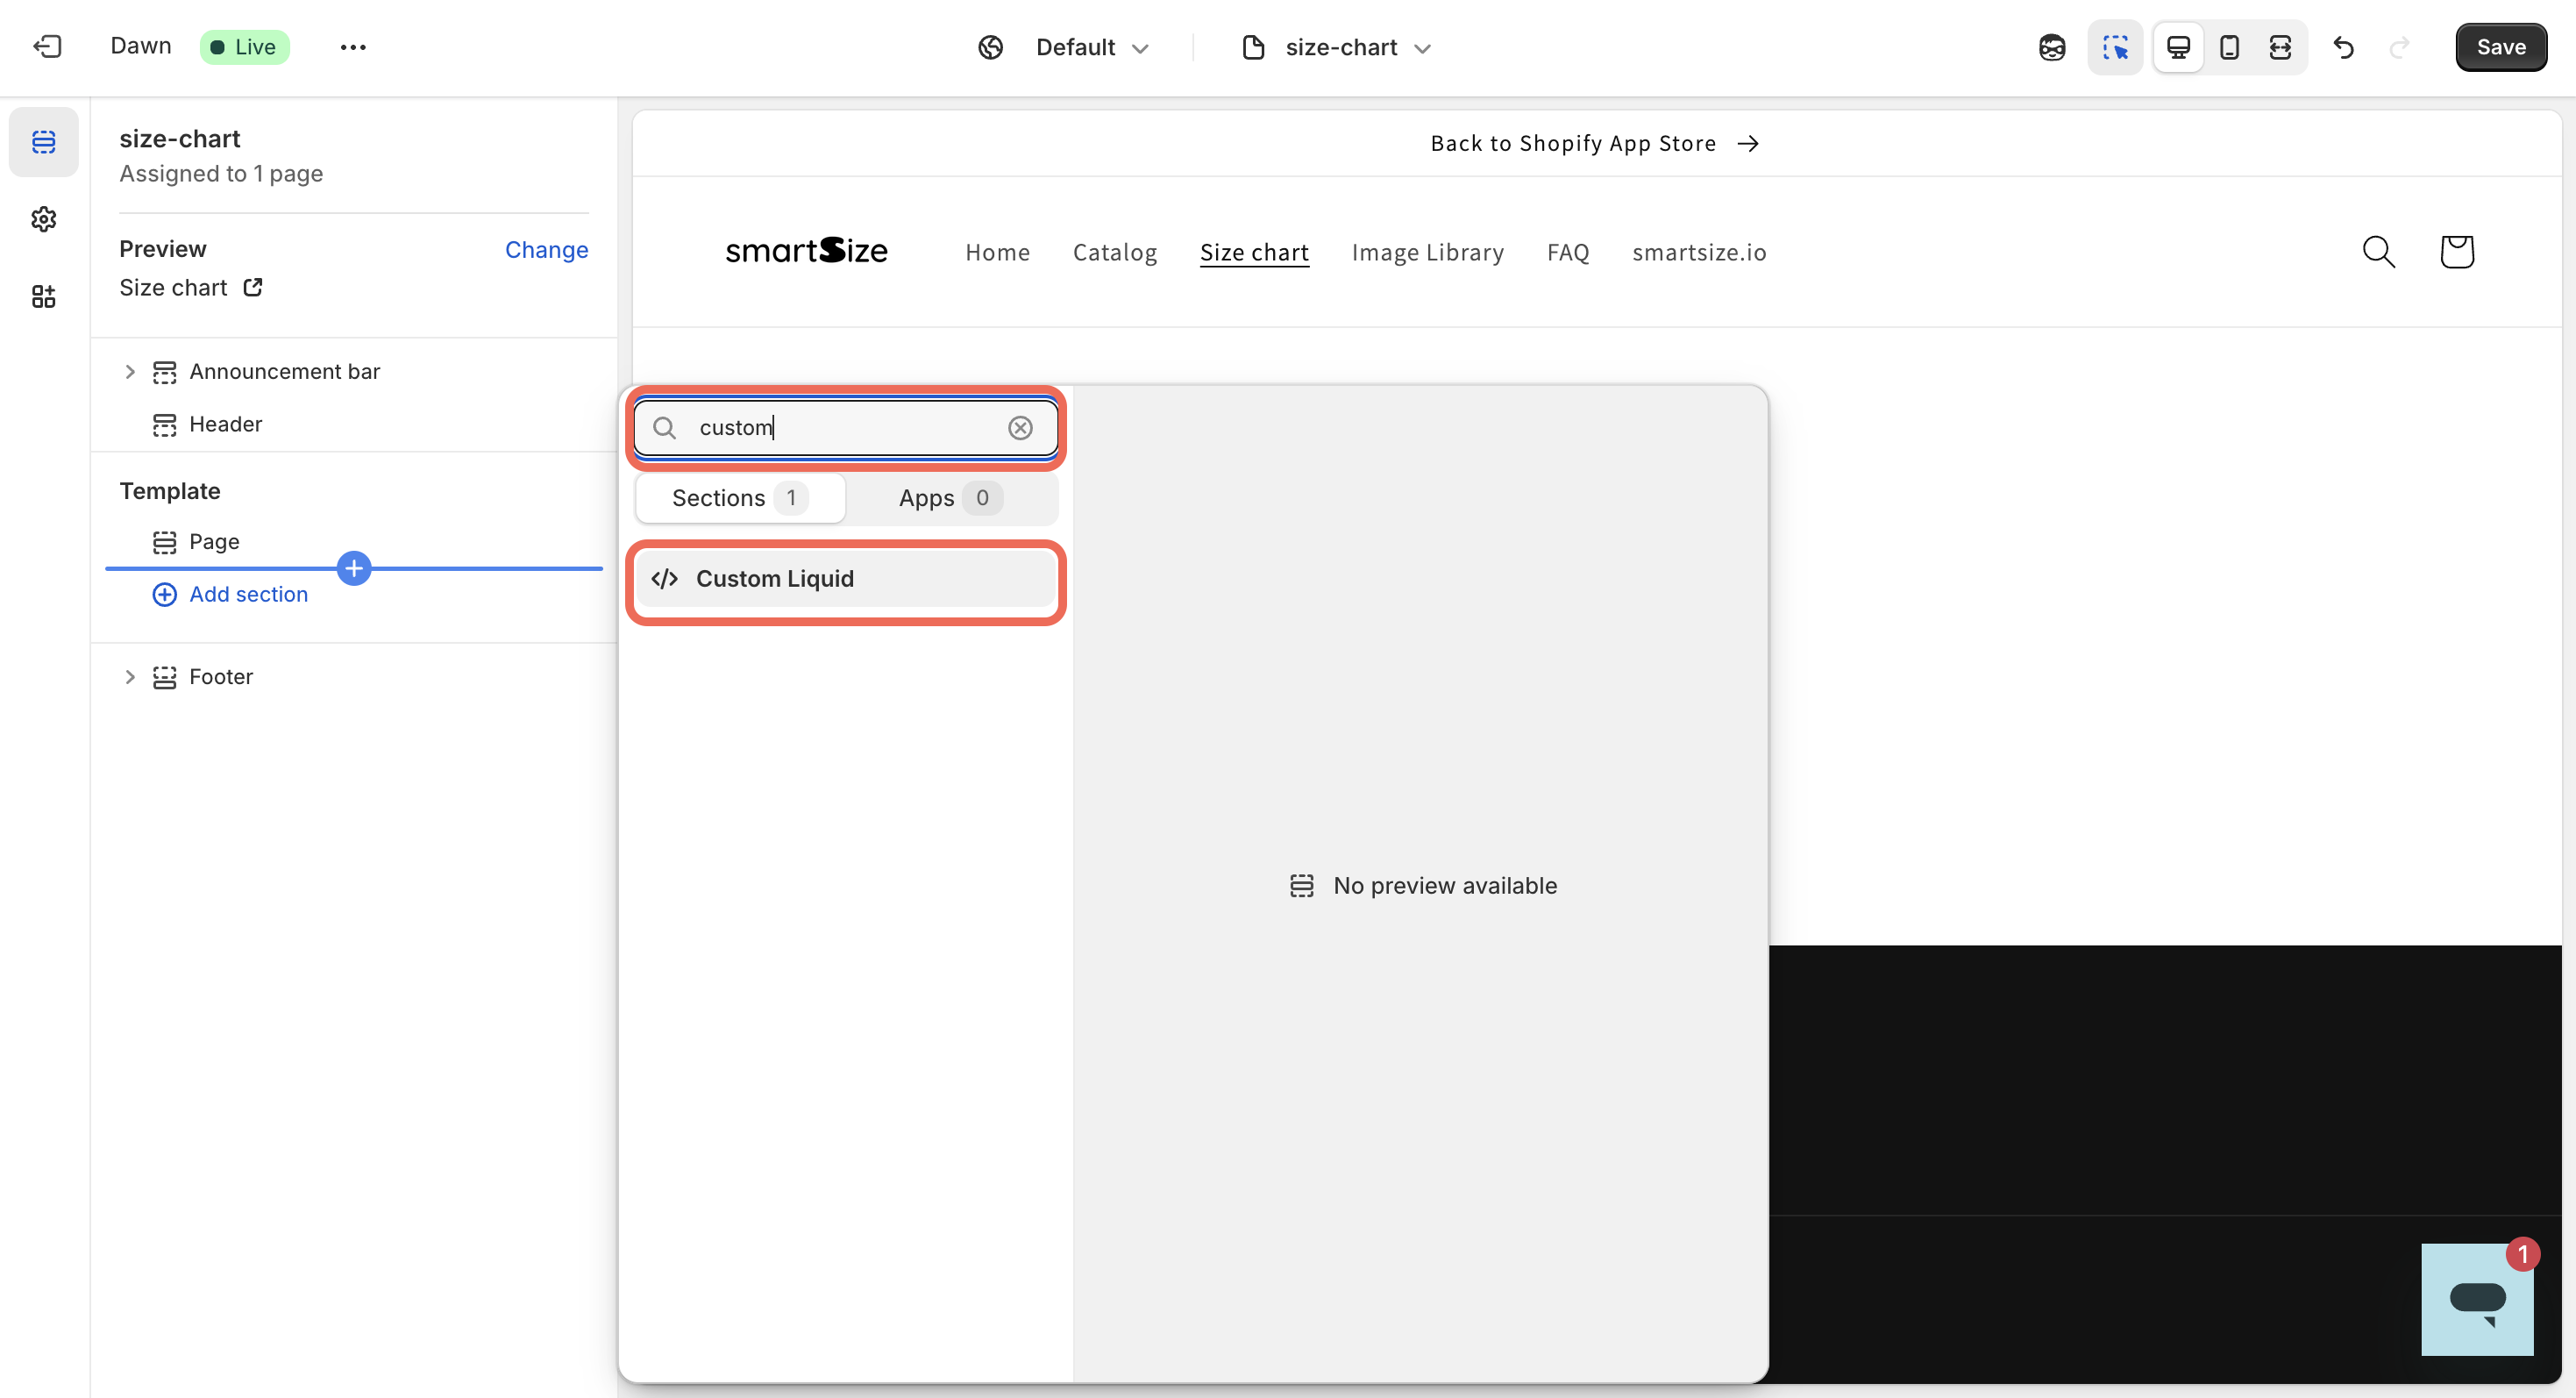2576x1398 pixels.
Task: Click the storefront search magnifier icon
Action: click(x=2378, y=252)
